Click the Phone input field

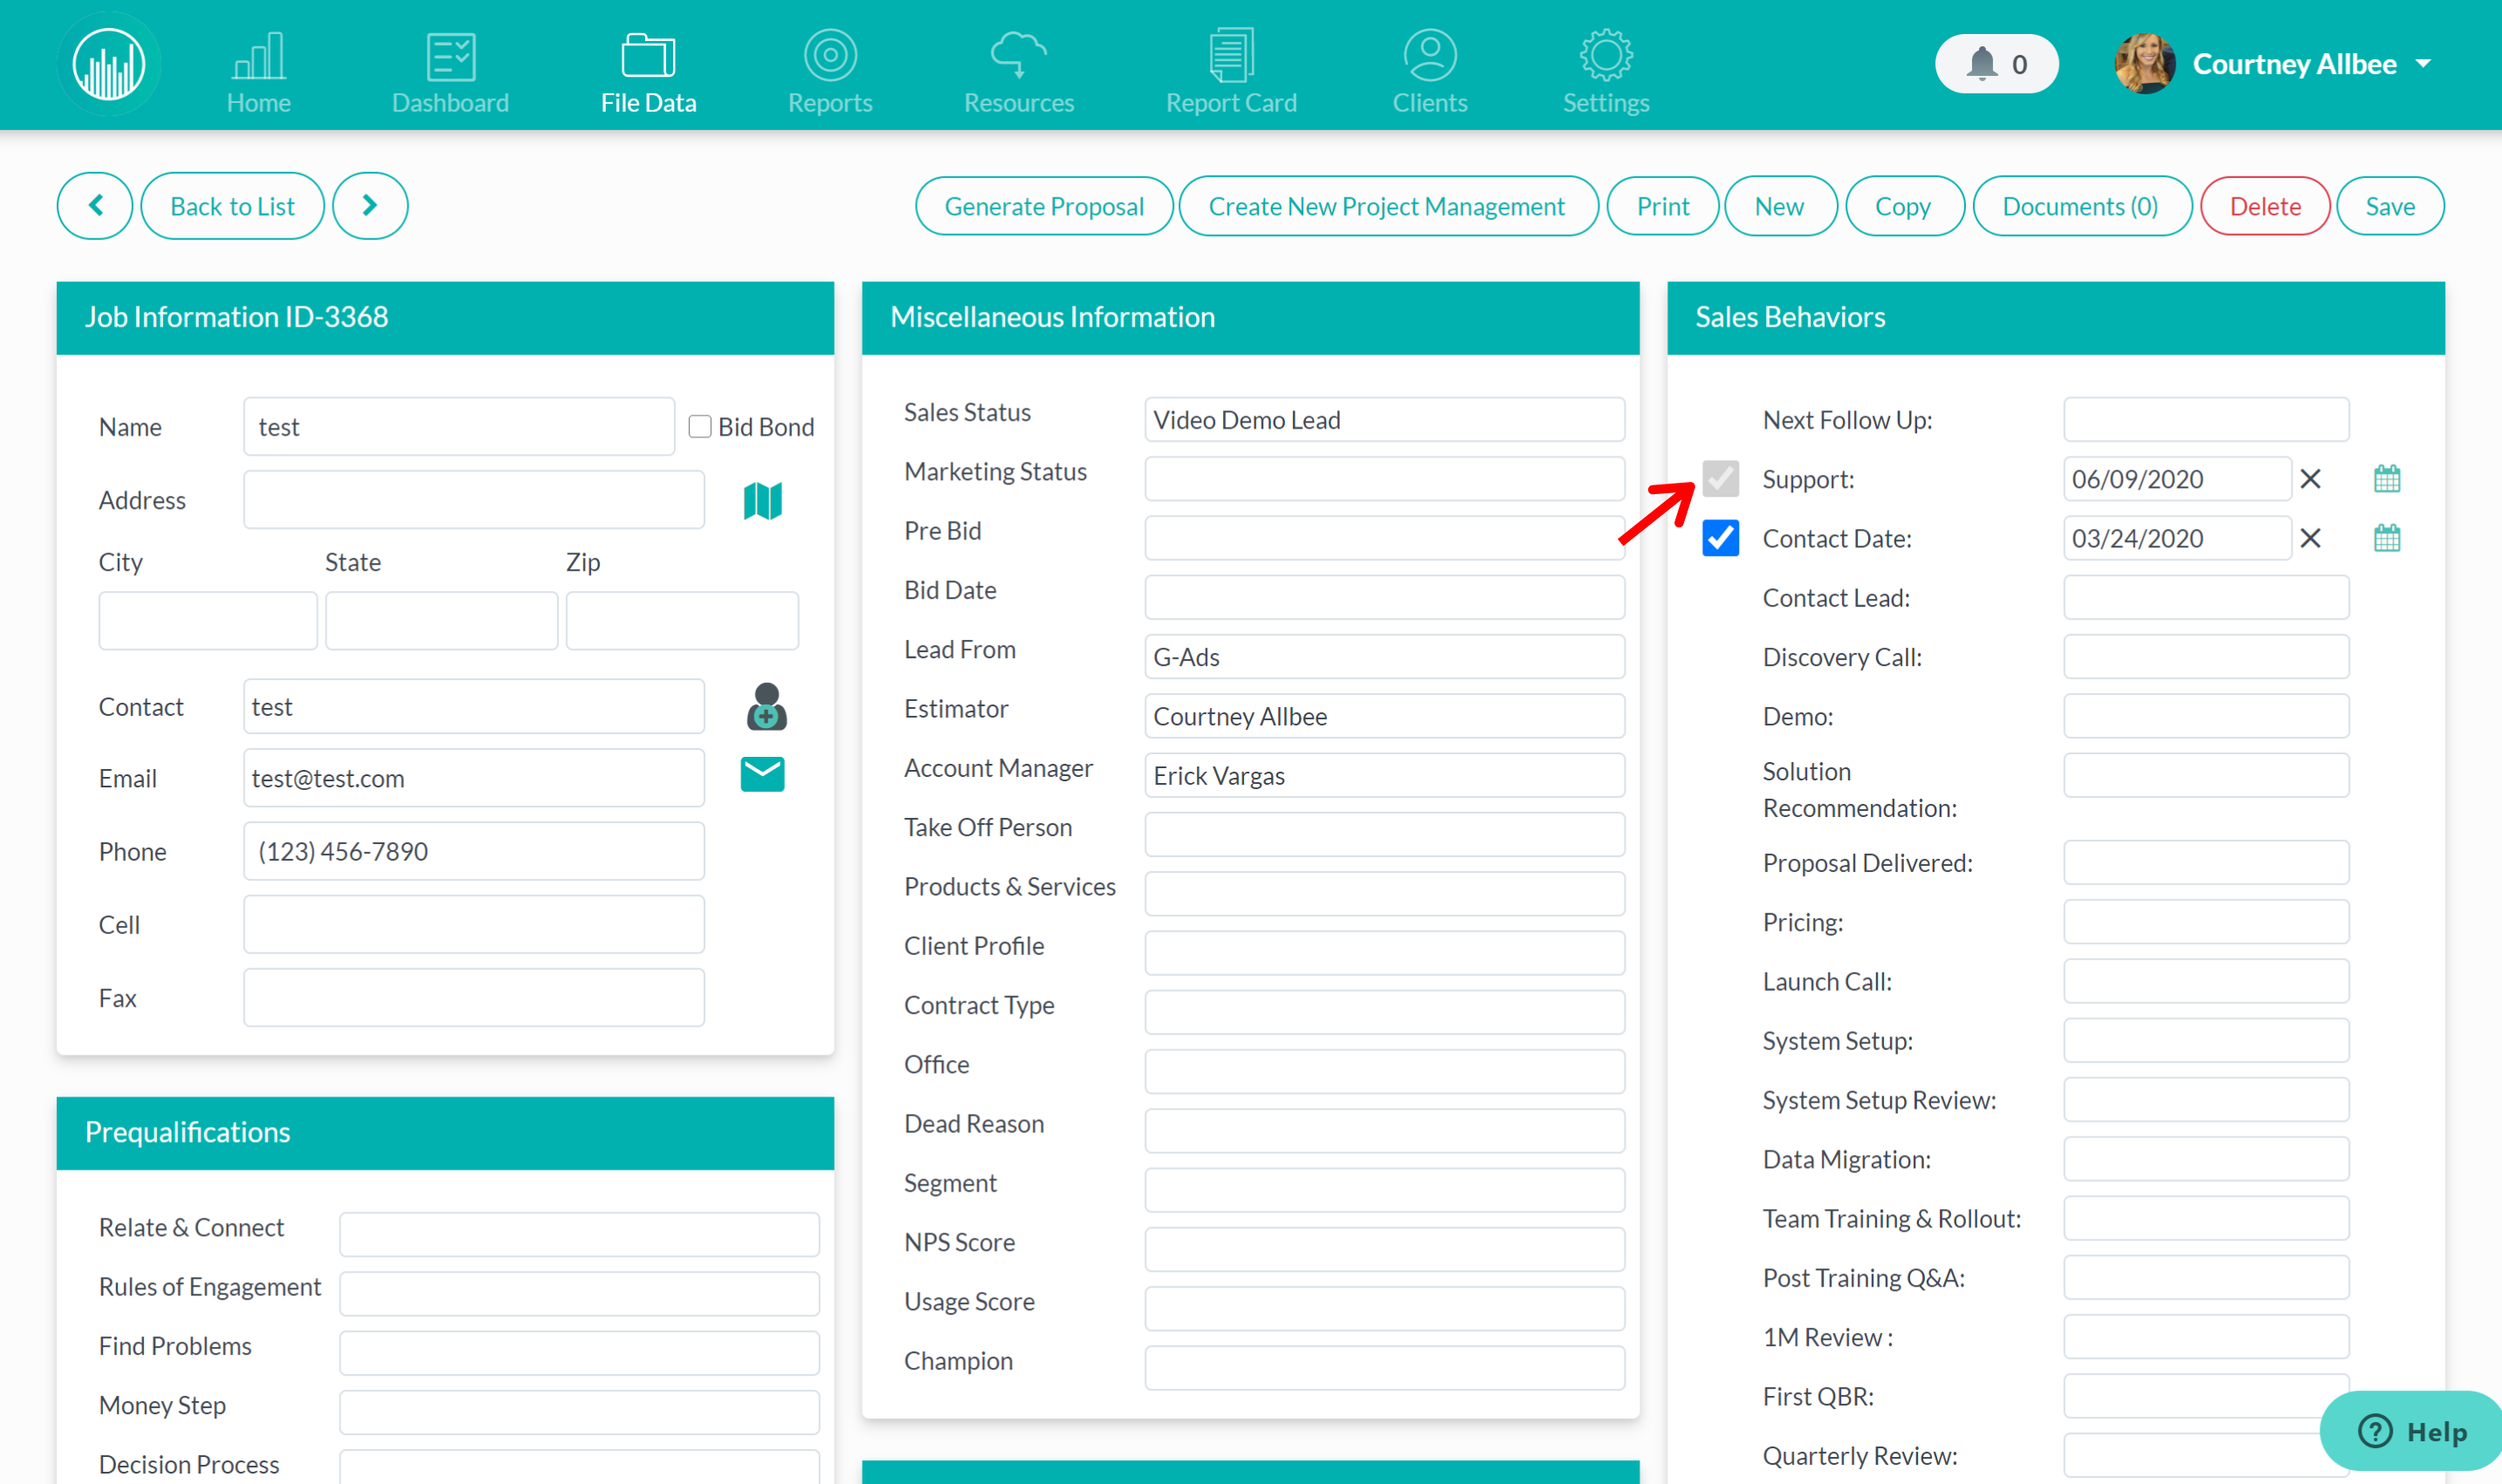(474, 851)
